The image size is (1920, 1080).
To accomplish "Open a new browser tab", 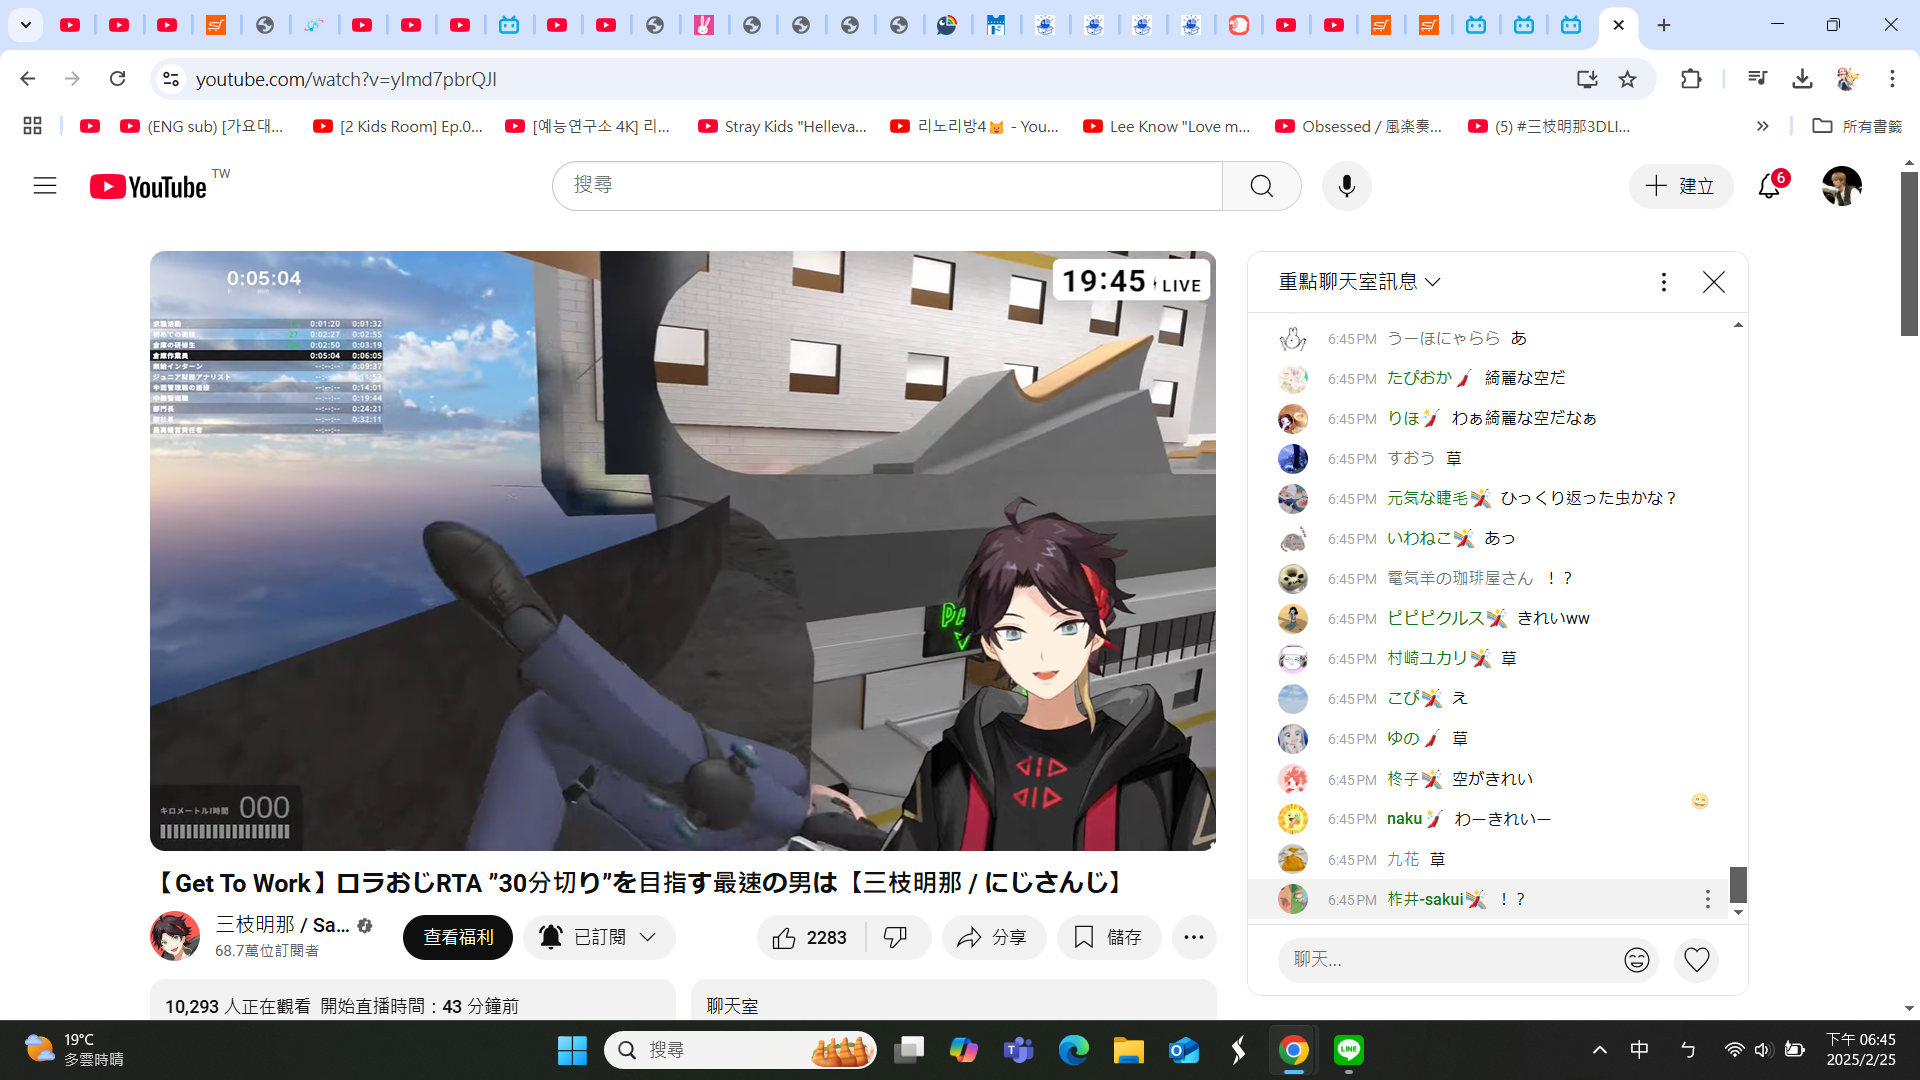I will [1664, 25].
